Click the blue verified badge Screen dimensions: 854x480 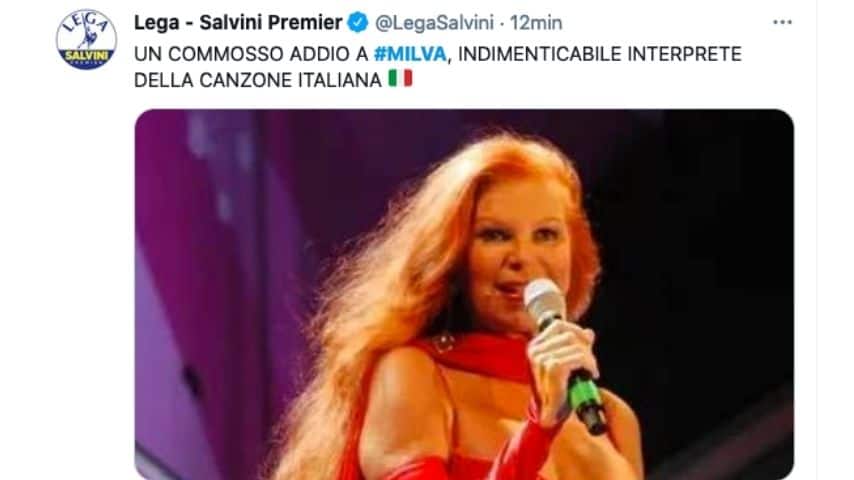pos(358,23)
